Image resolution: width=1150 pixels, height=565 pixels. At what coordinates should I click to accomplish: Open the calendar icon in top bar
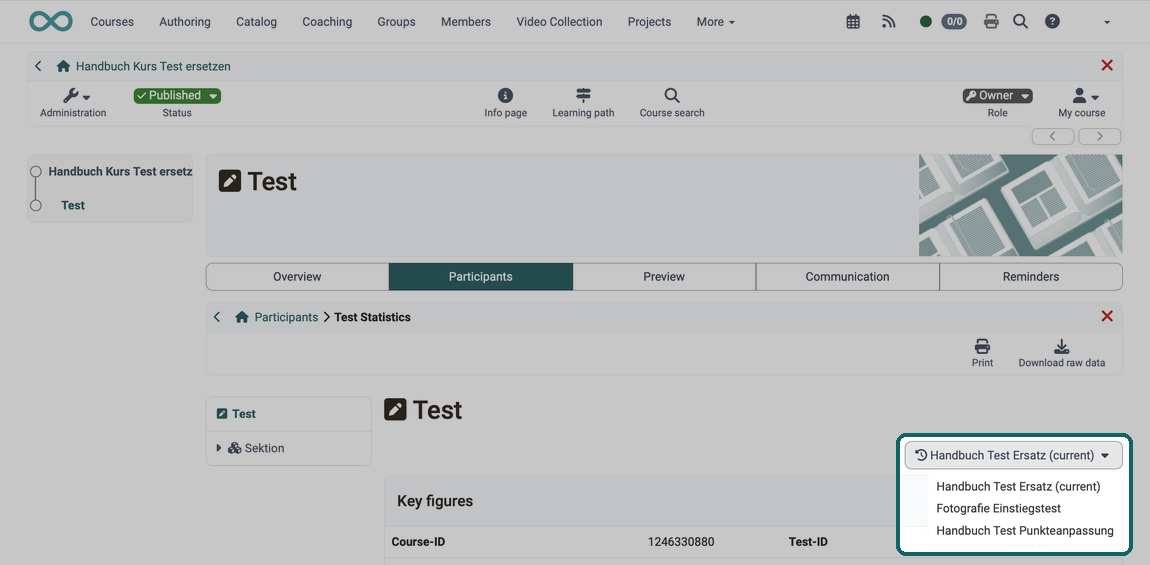[853, 22]
